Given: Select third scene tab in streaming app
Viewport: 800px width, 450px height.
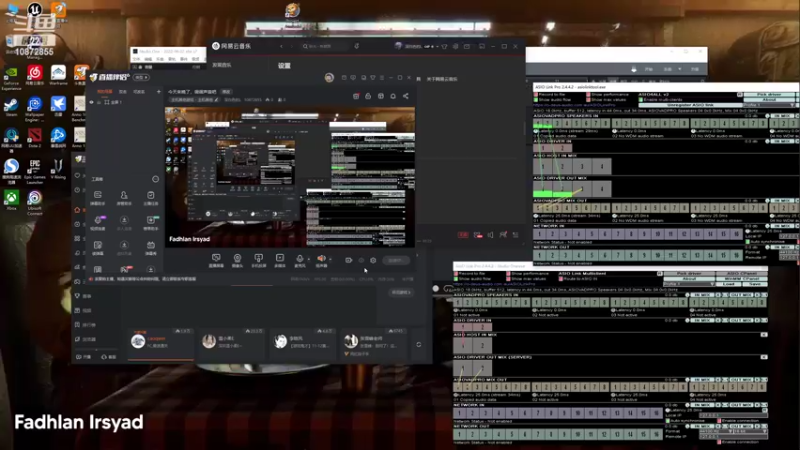Looking at the screenshot, I should coord(139,92).
